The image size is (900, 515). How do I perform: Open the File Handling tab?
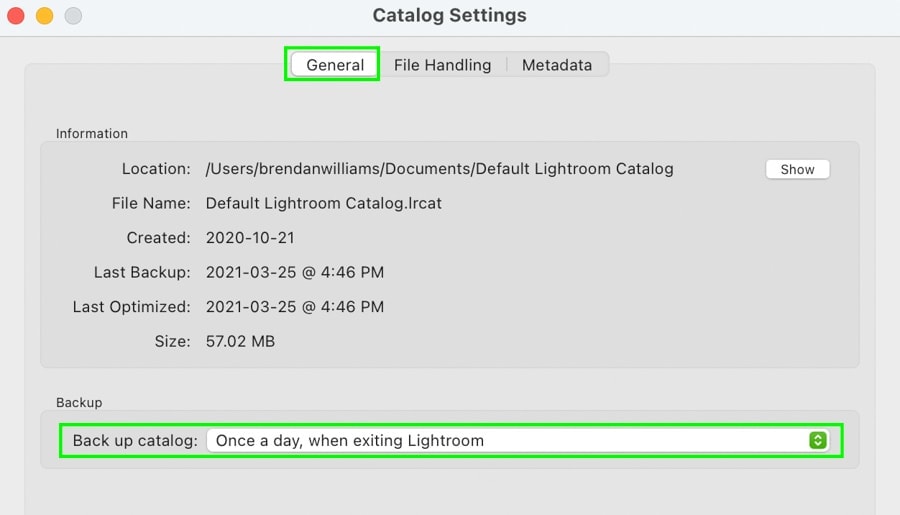click(x=442, y=65)
